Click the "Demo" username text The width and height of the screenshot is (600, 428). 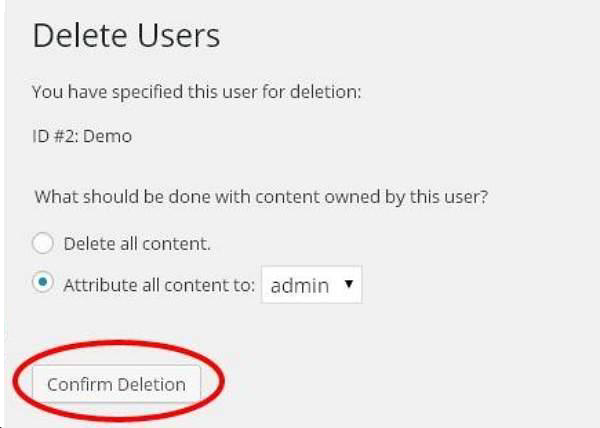pyautogui.click(x=107, y=136)
